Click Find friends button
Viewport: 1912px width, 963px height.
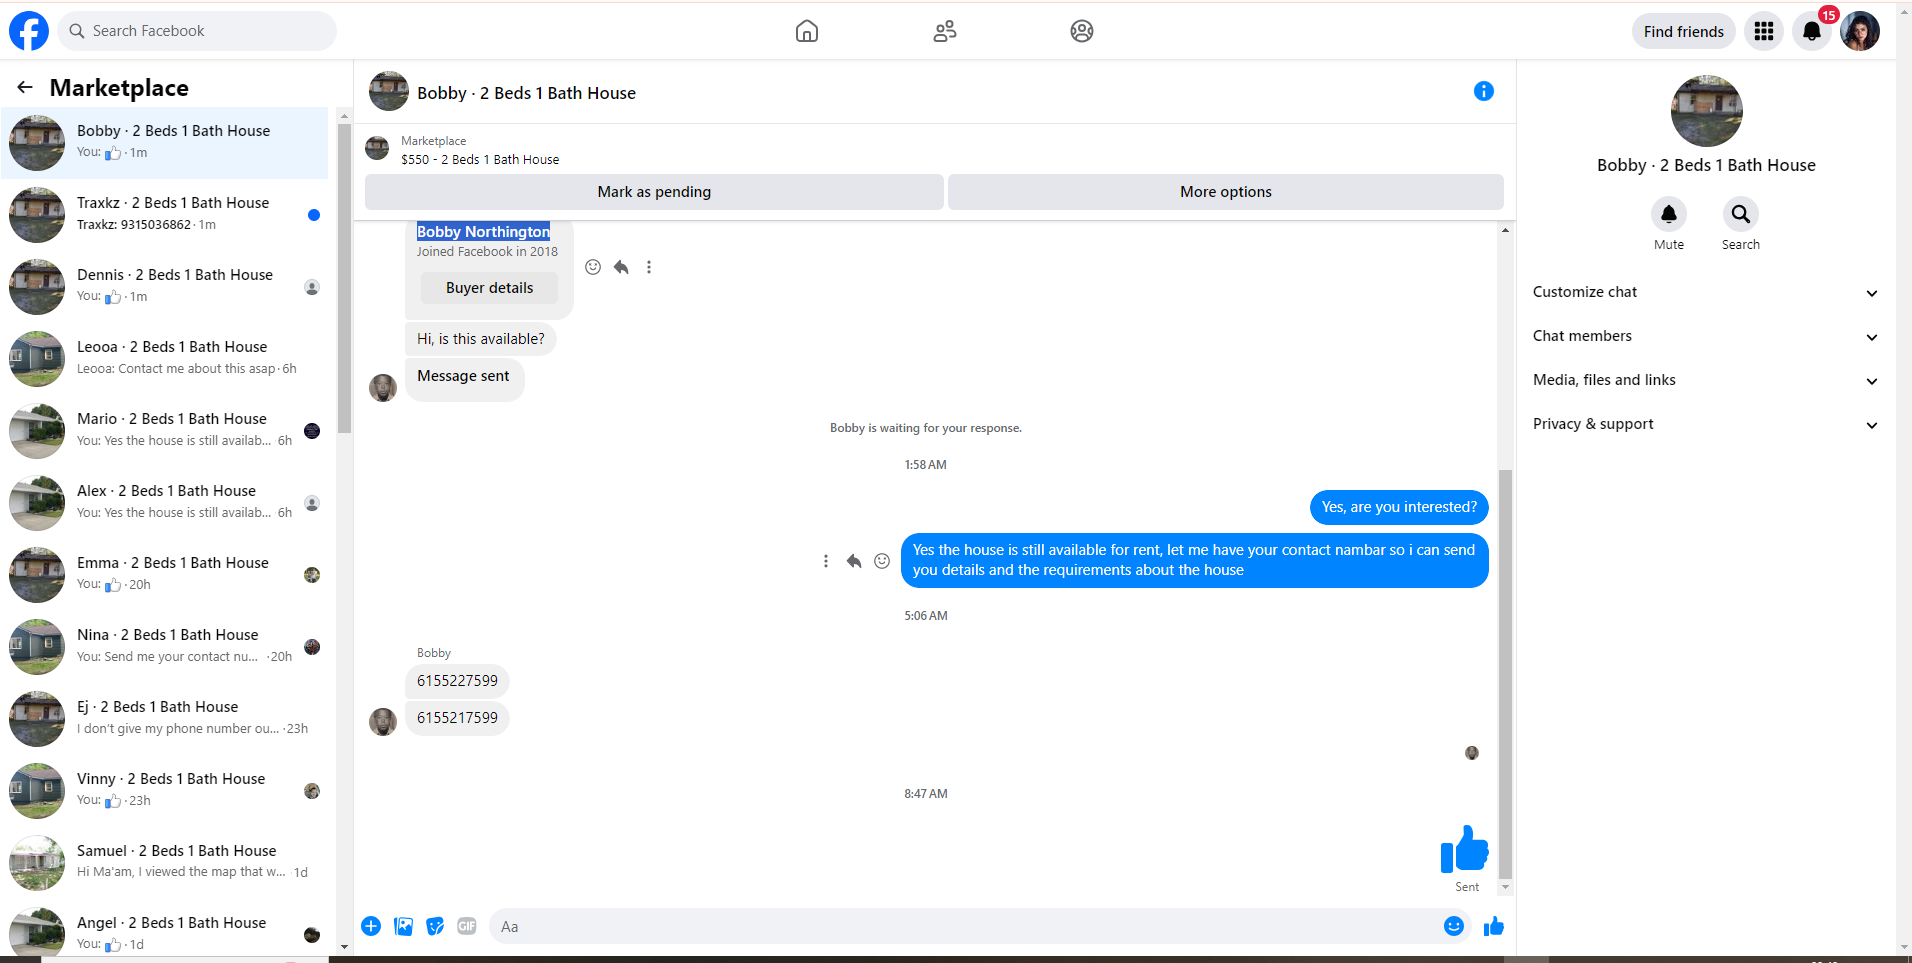1684,31
